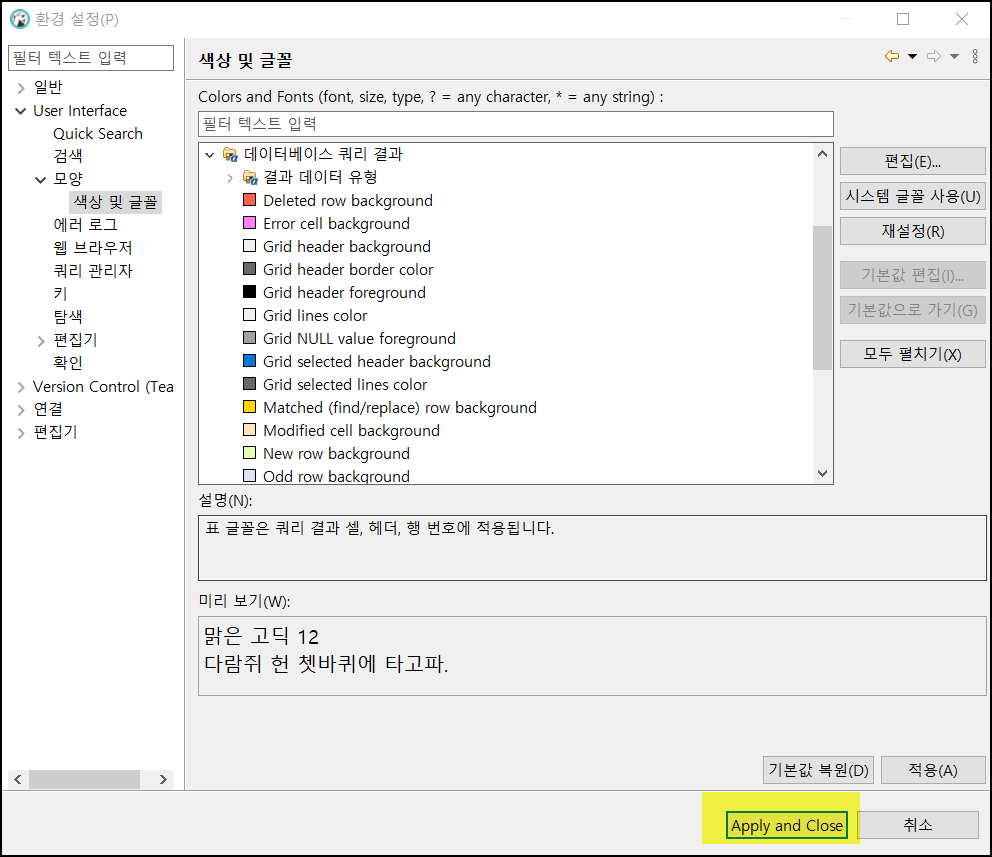Screen dimensions: 992x857
Task: Open the 에러 로그 preferences page
Action: pos(85,225)
